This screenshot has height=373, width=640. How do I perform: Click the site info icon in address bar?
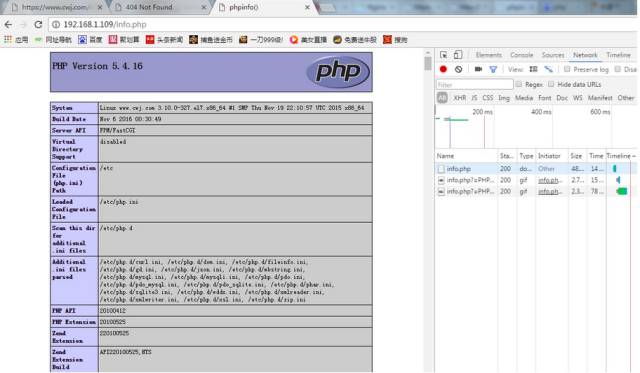pyautogui.click(x=56, y=24)
